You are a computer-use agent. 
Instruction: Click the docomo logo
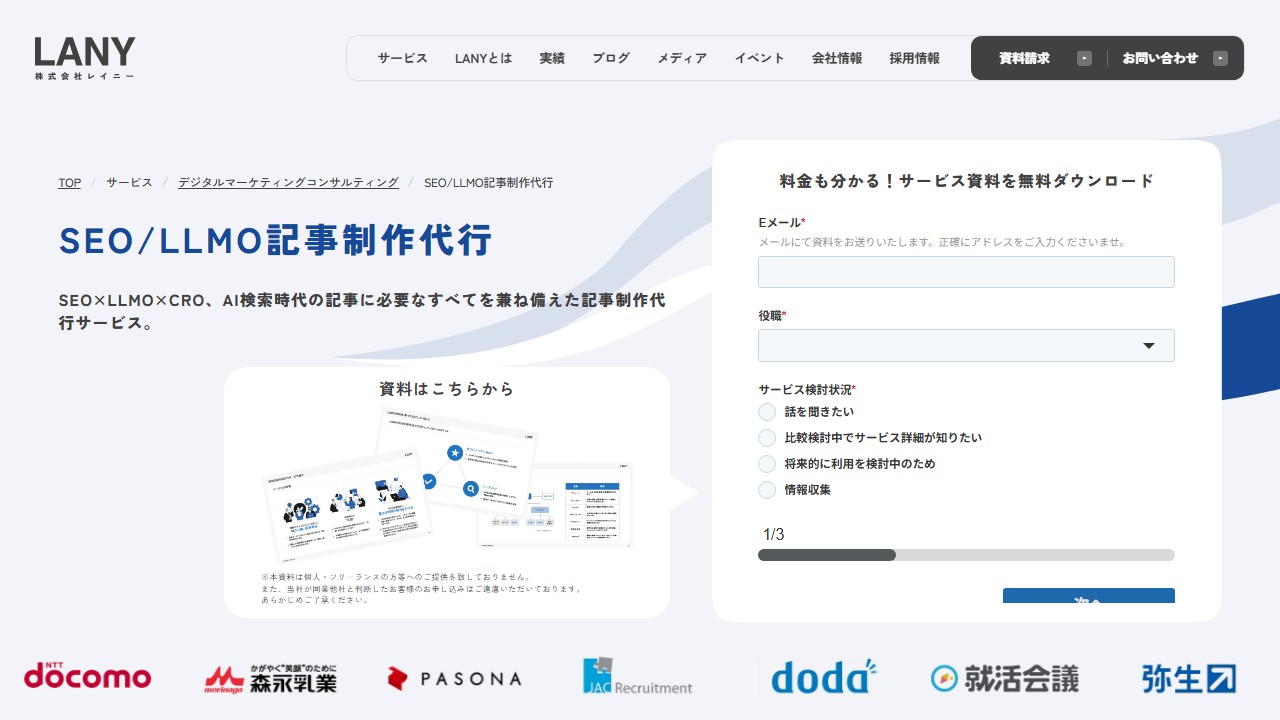pos(88,676)
